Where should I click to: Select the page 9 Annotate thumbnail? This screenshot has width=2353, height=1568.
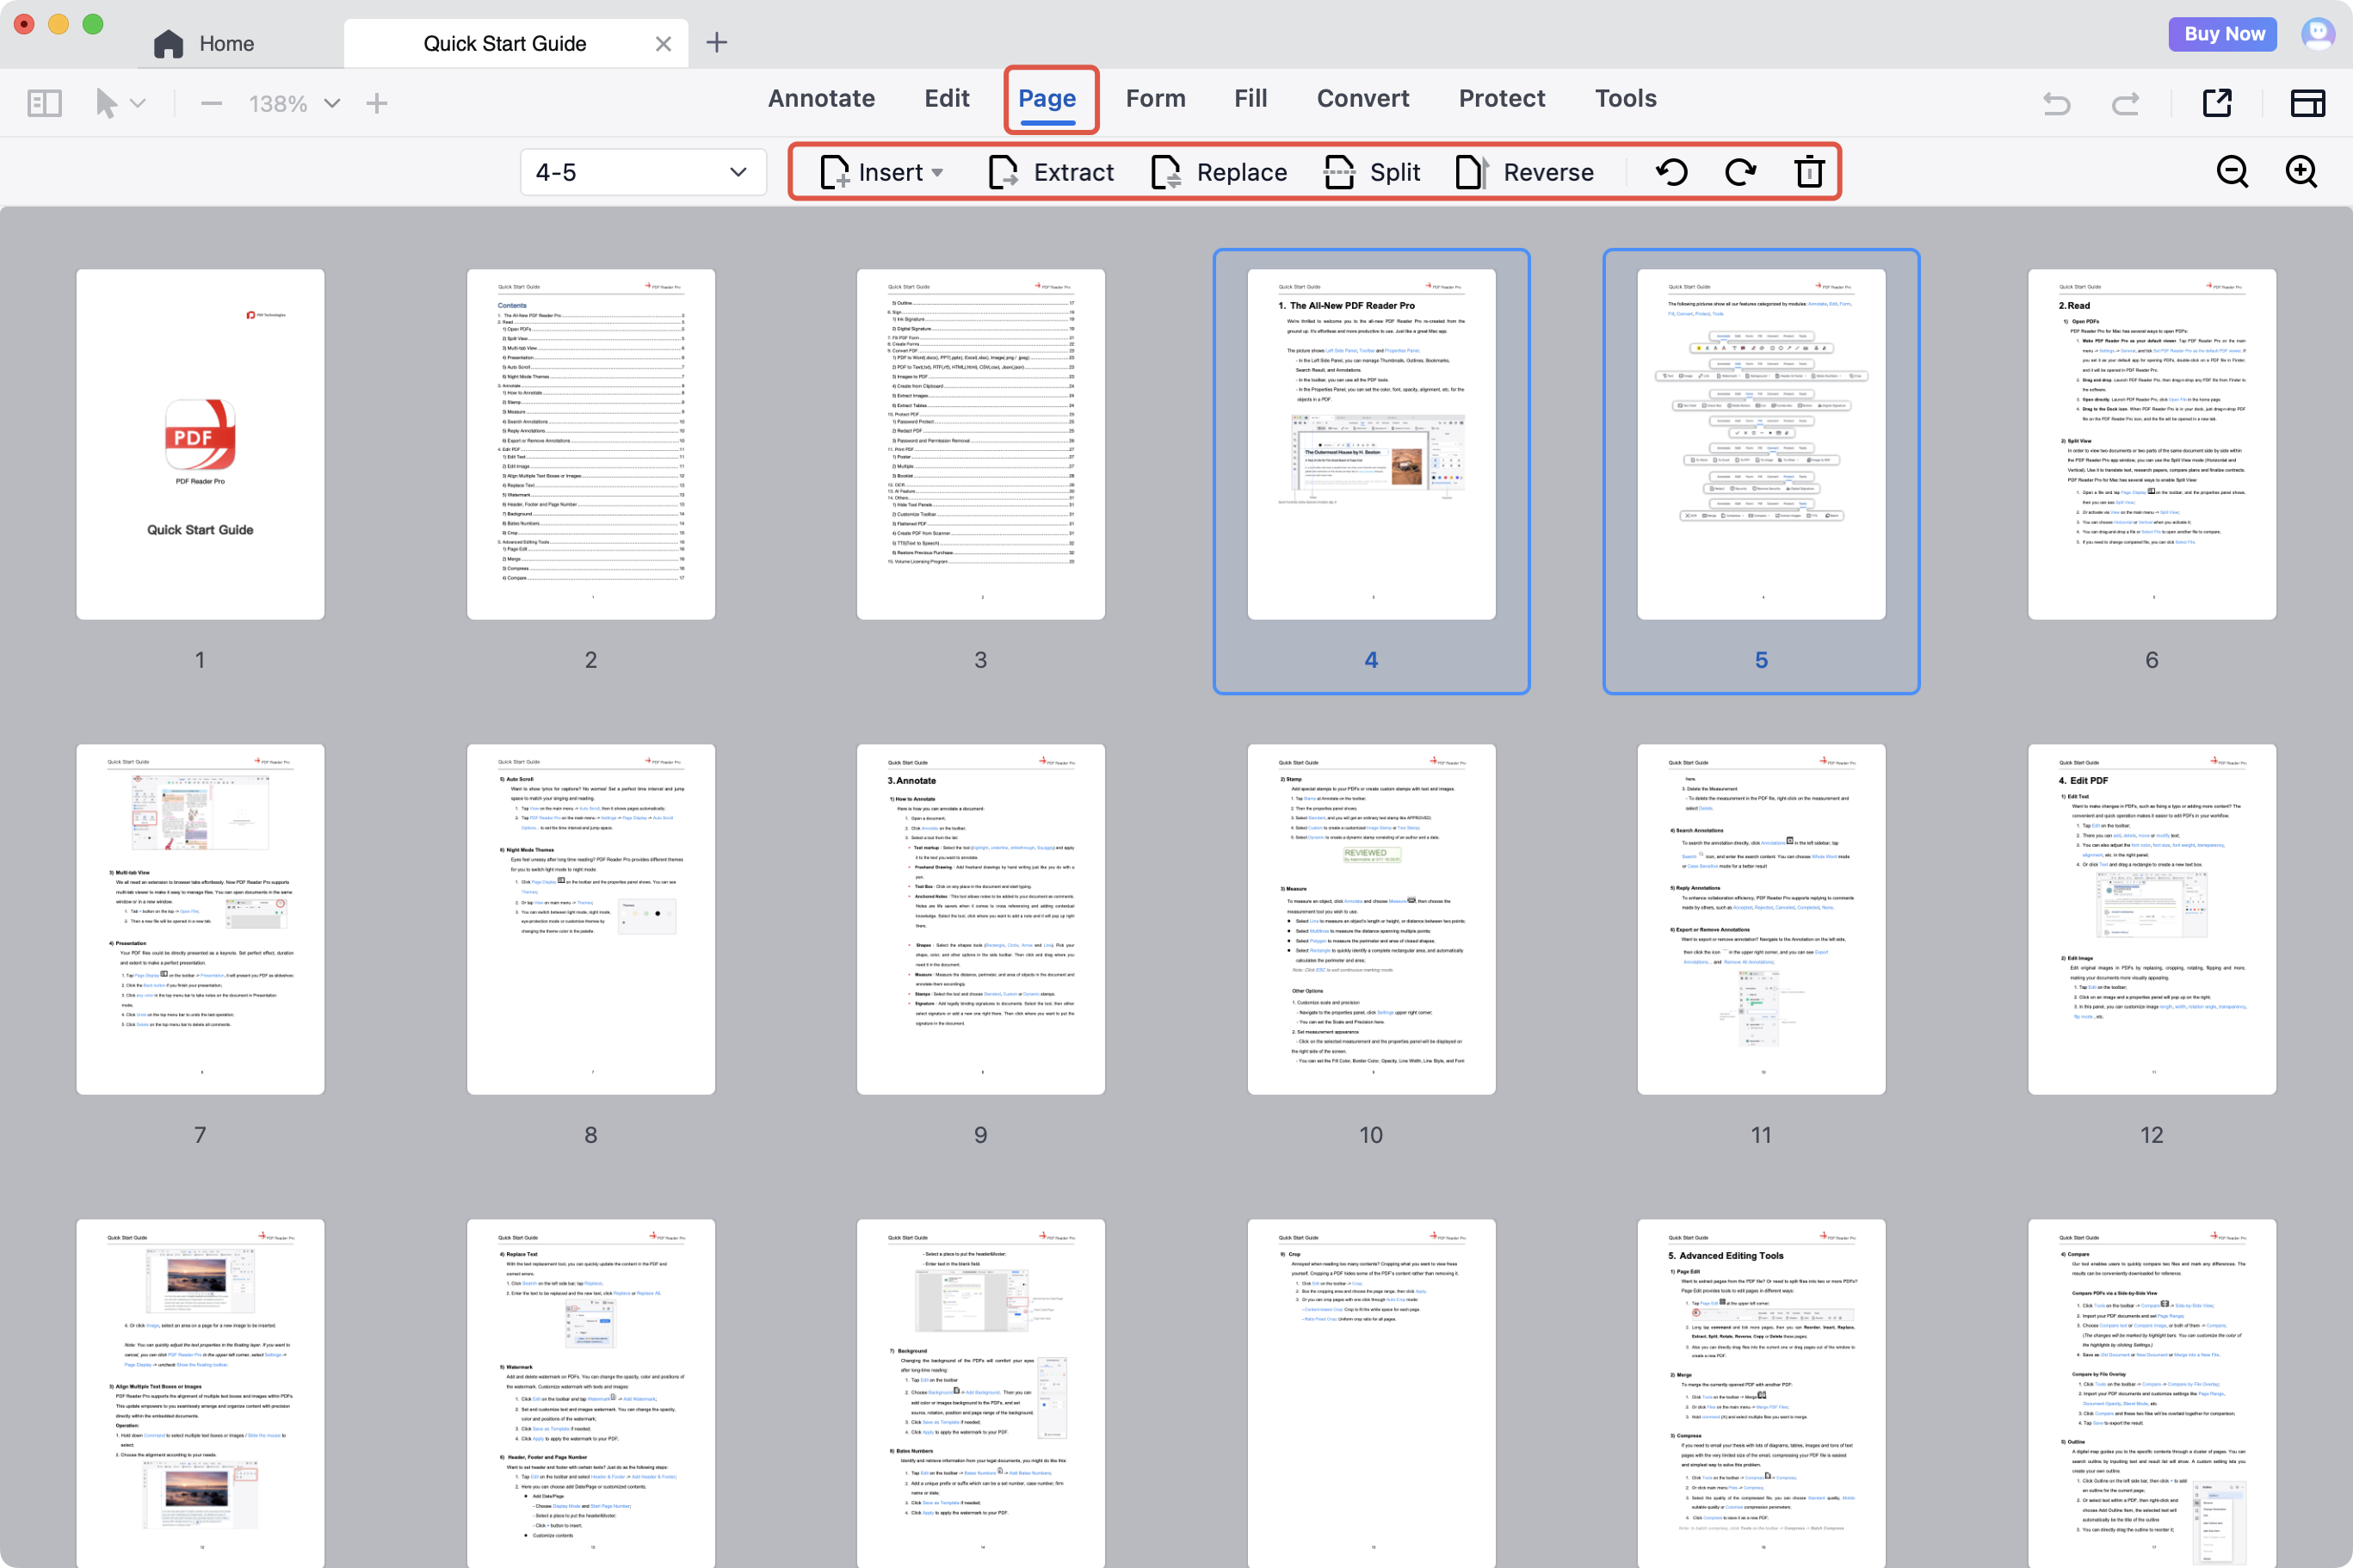click(x=980, y=918)
